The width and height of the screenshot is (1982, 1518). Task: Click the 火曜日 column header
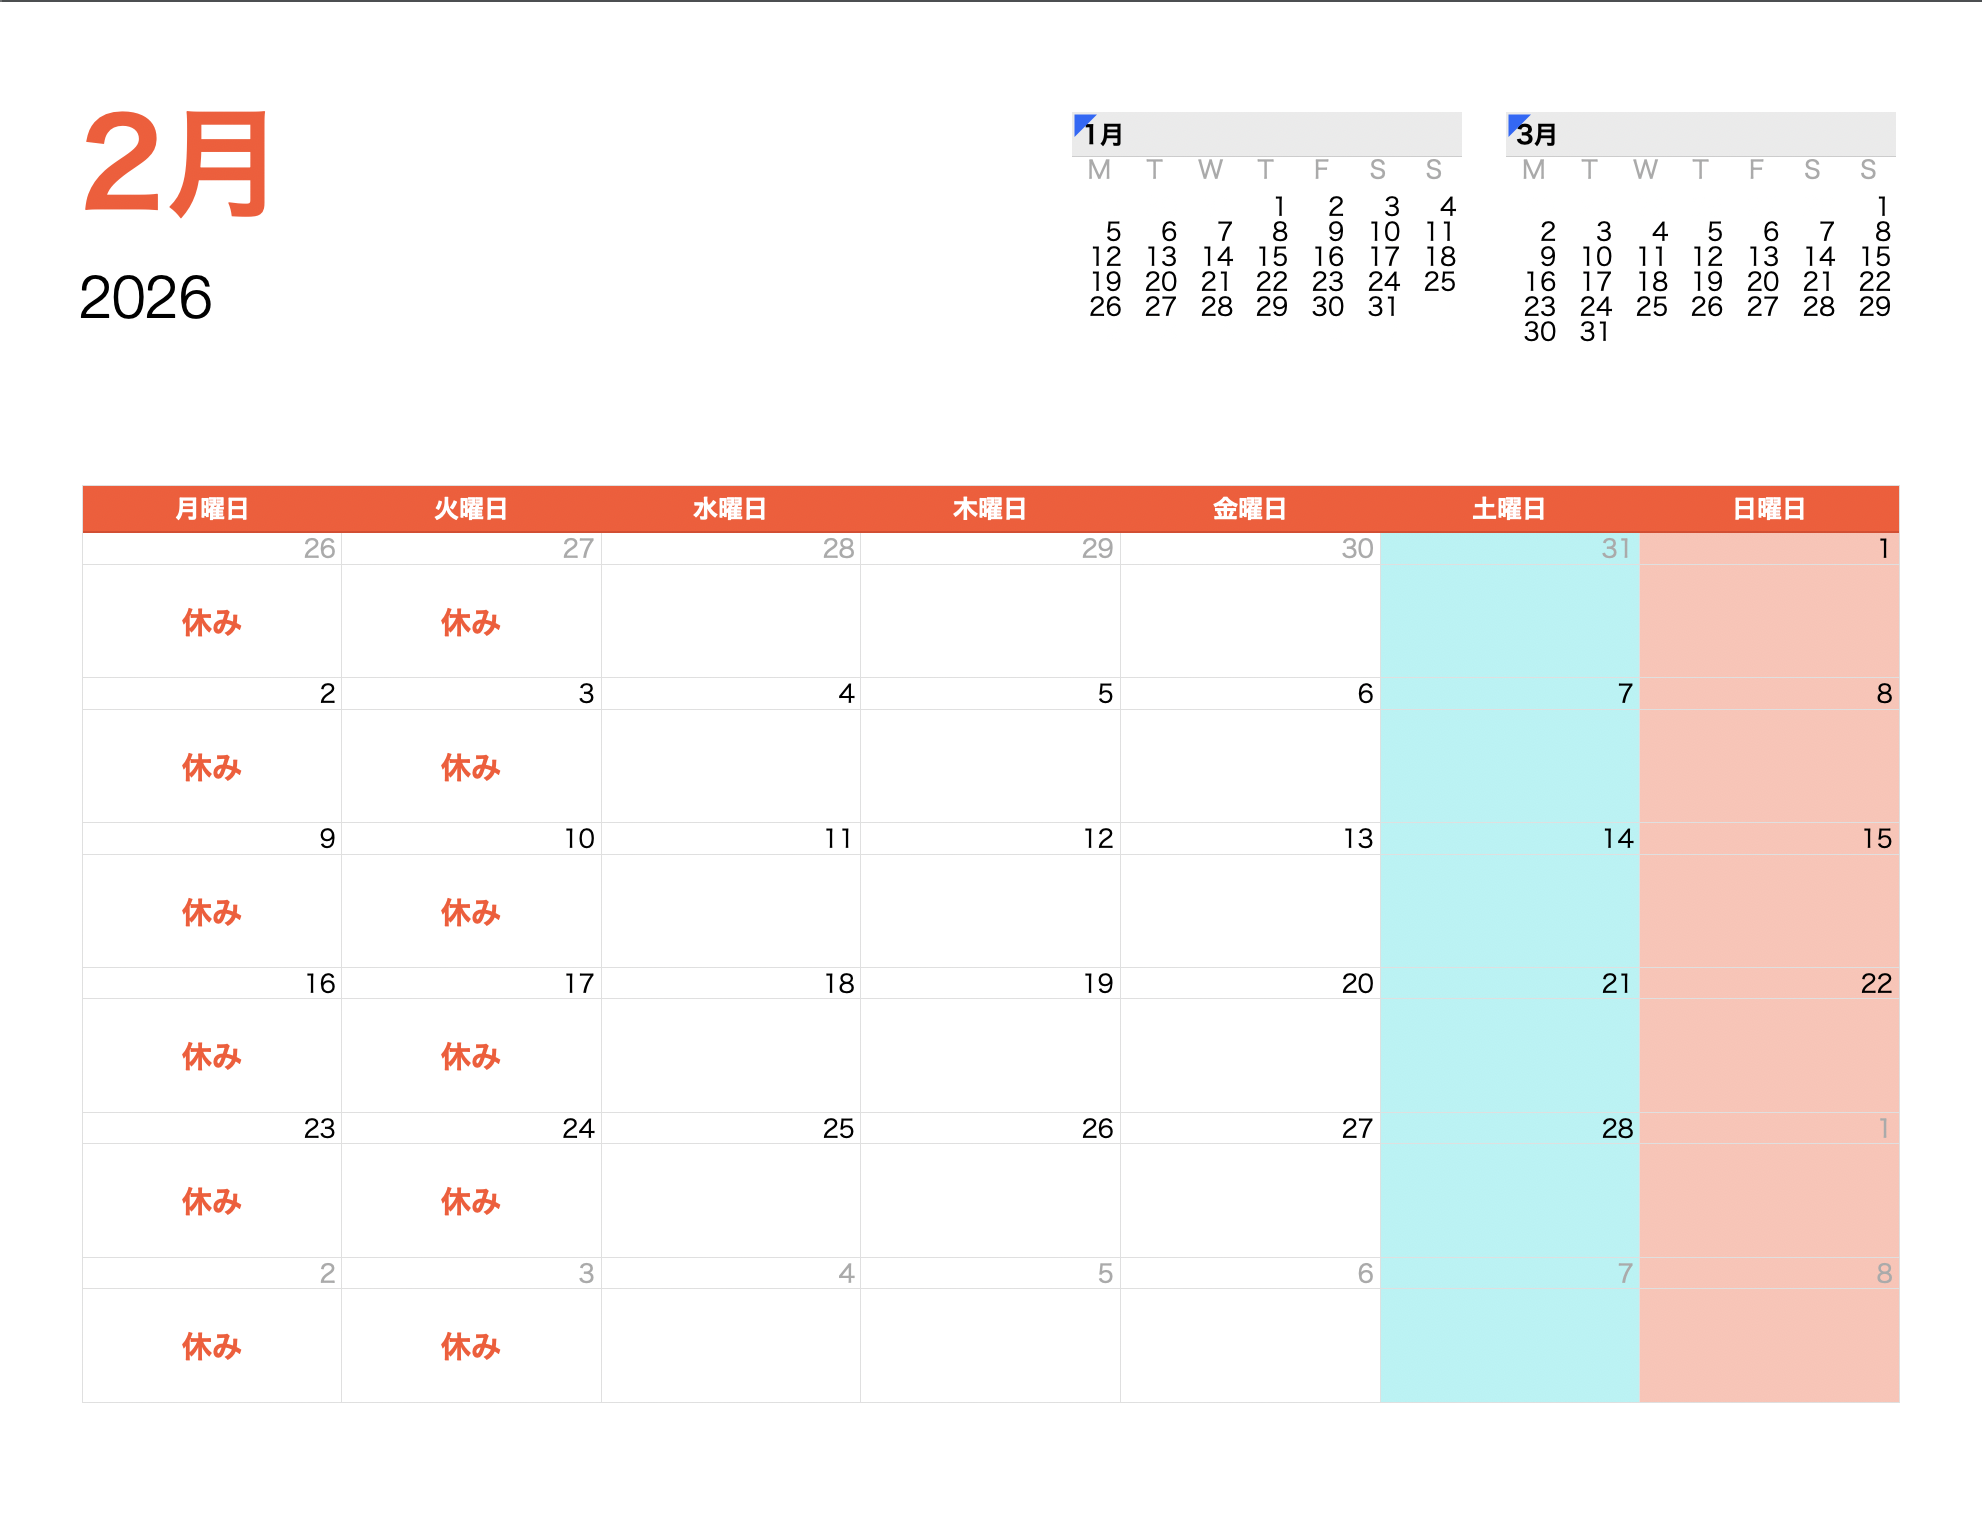(471, 509)
